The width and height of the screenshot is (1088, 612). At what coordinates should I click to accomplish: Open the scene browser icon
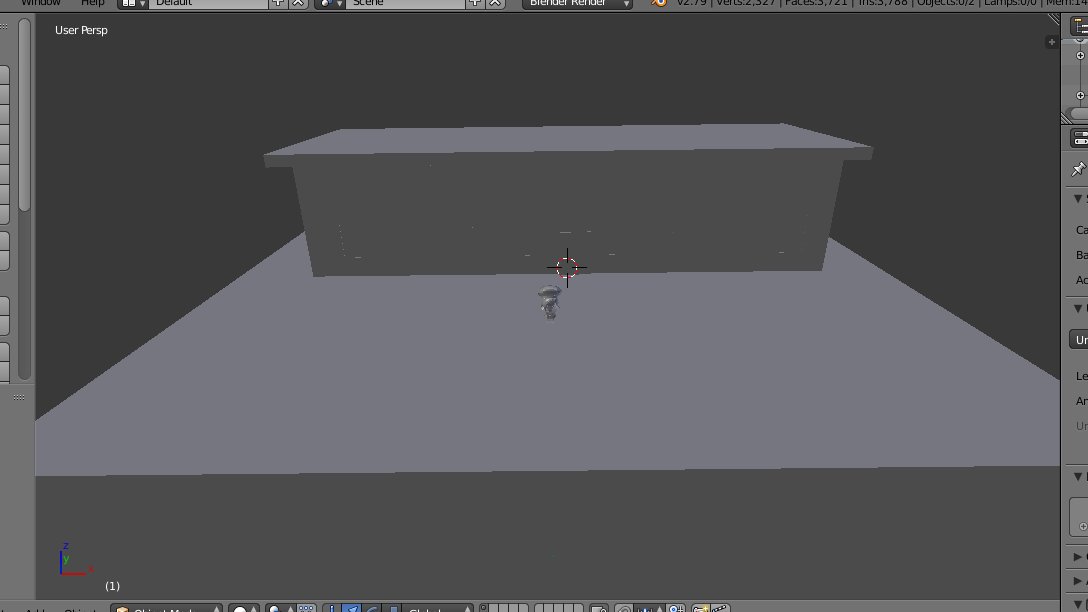click(x=330, y=3)
